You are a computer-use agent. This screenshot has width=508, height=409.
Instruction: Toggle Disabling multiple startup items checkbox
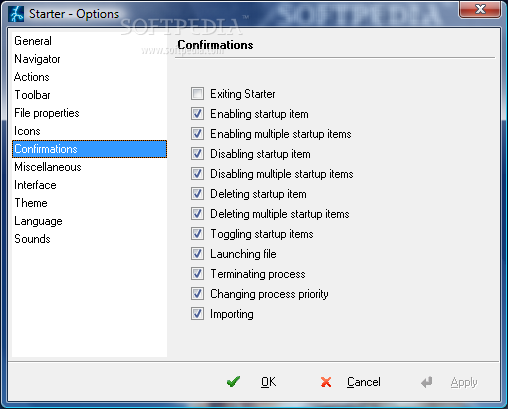pyautogui.click(x=197, y=174)
